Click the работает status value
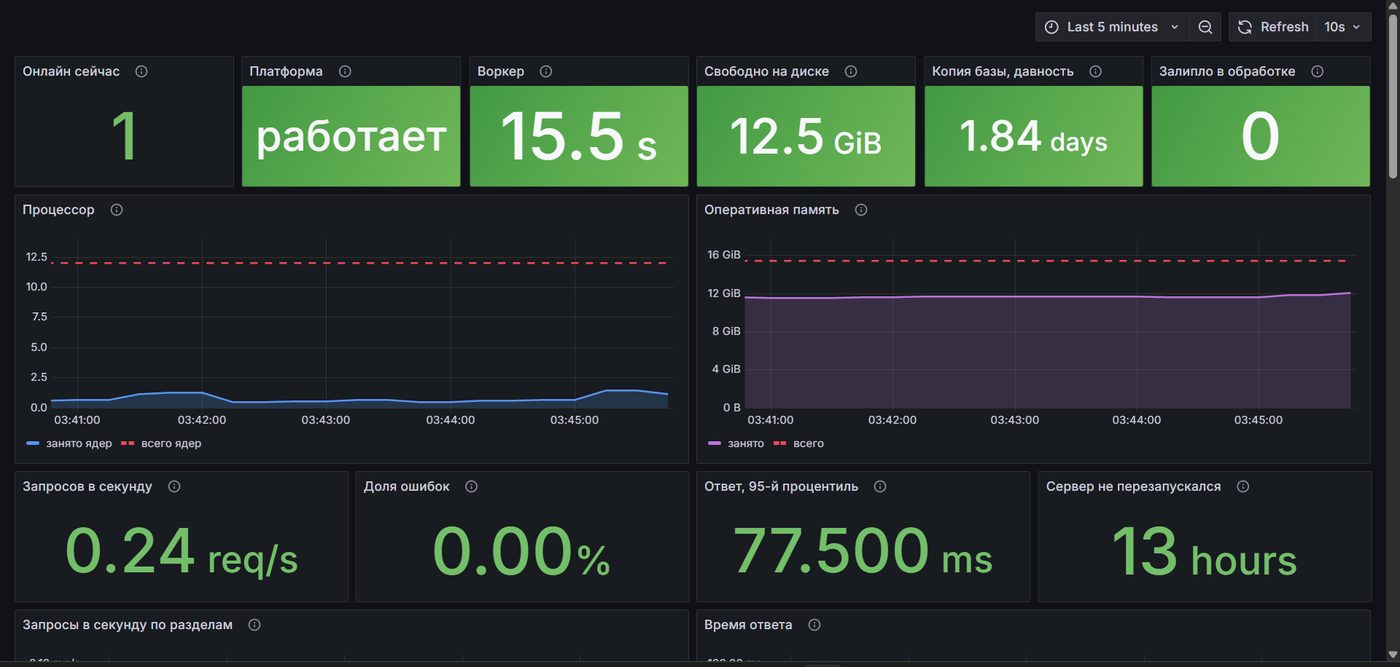1400x667 pixels. click(x=351, y=136)
